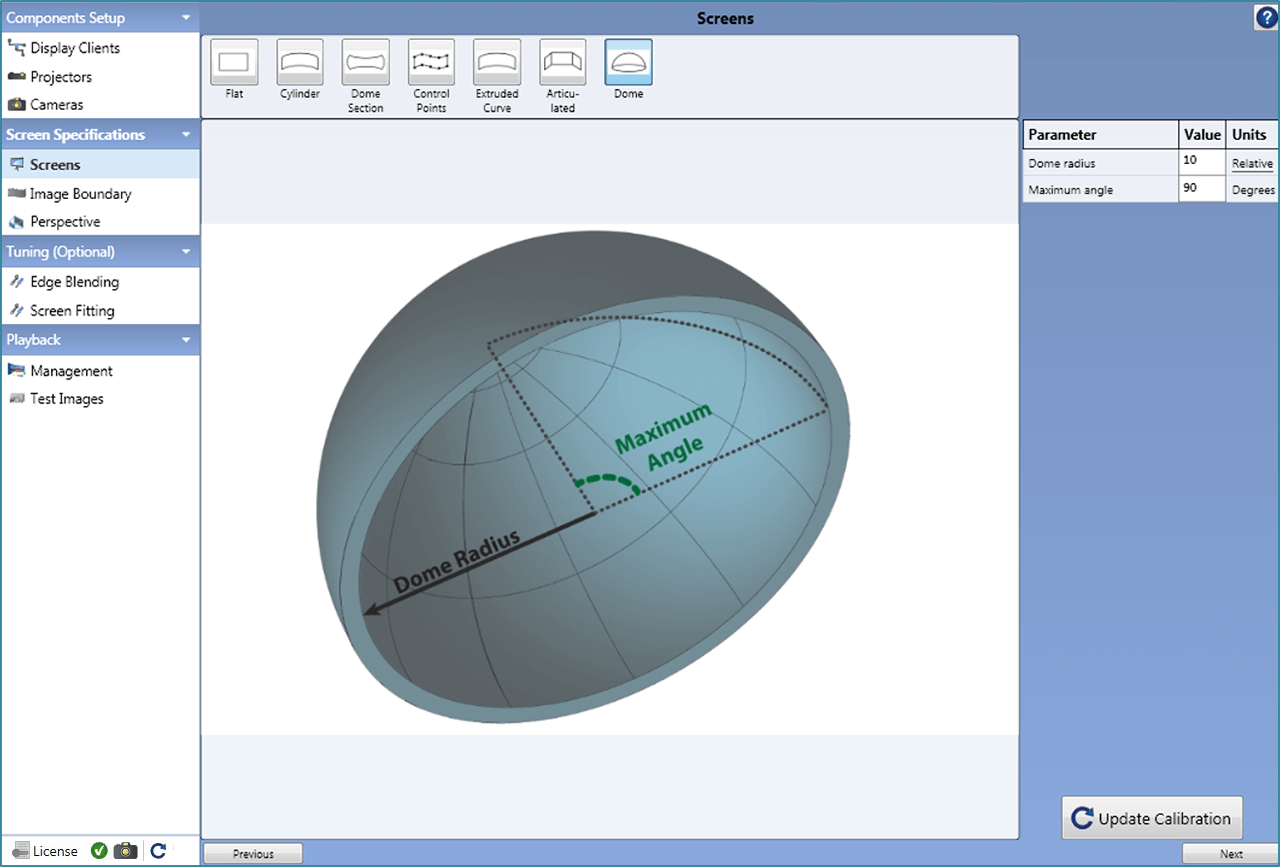Edit the Maximum angle value field
This screenshot has height=867, width=1280.
coord(1202,189)
